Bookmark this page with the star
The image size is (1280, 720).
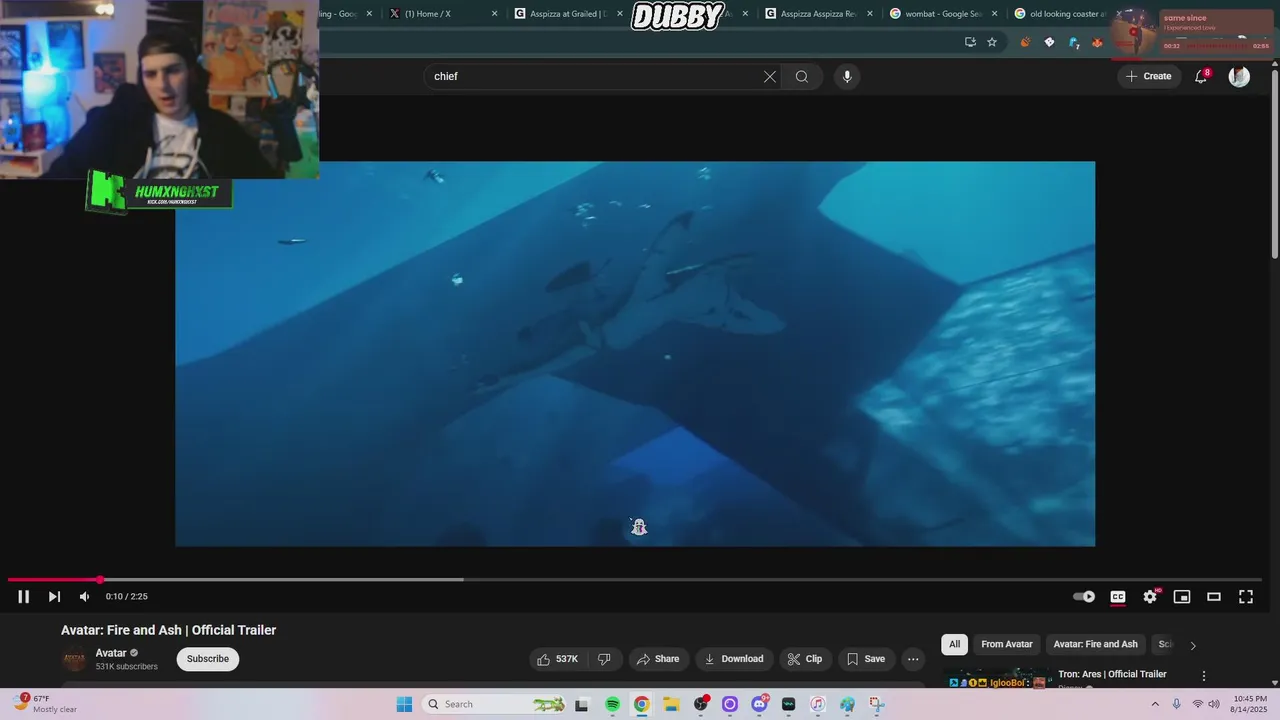pos(992,42)
